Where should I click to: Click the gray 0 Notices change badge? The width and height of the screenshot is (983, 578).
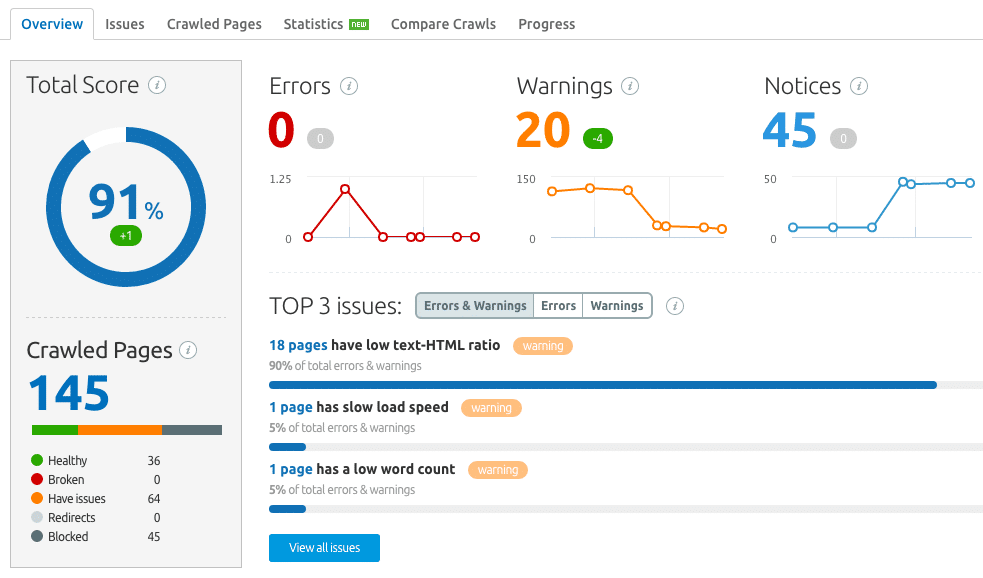tap(843, 139)
